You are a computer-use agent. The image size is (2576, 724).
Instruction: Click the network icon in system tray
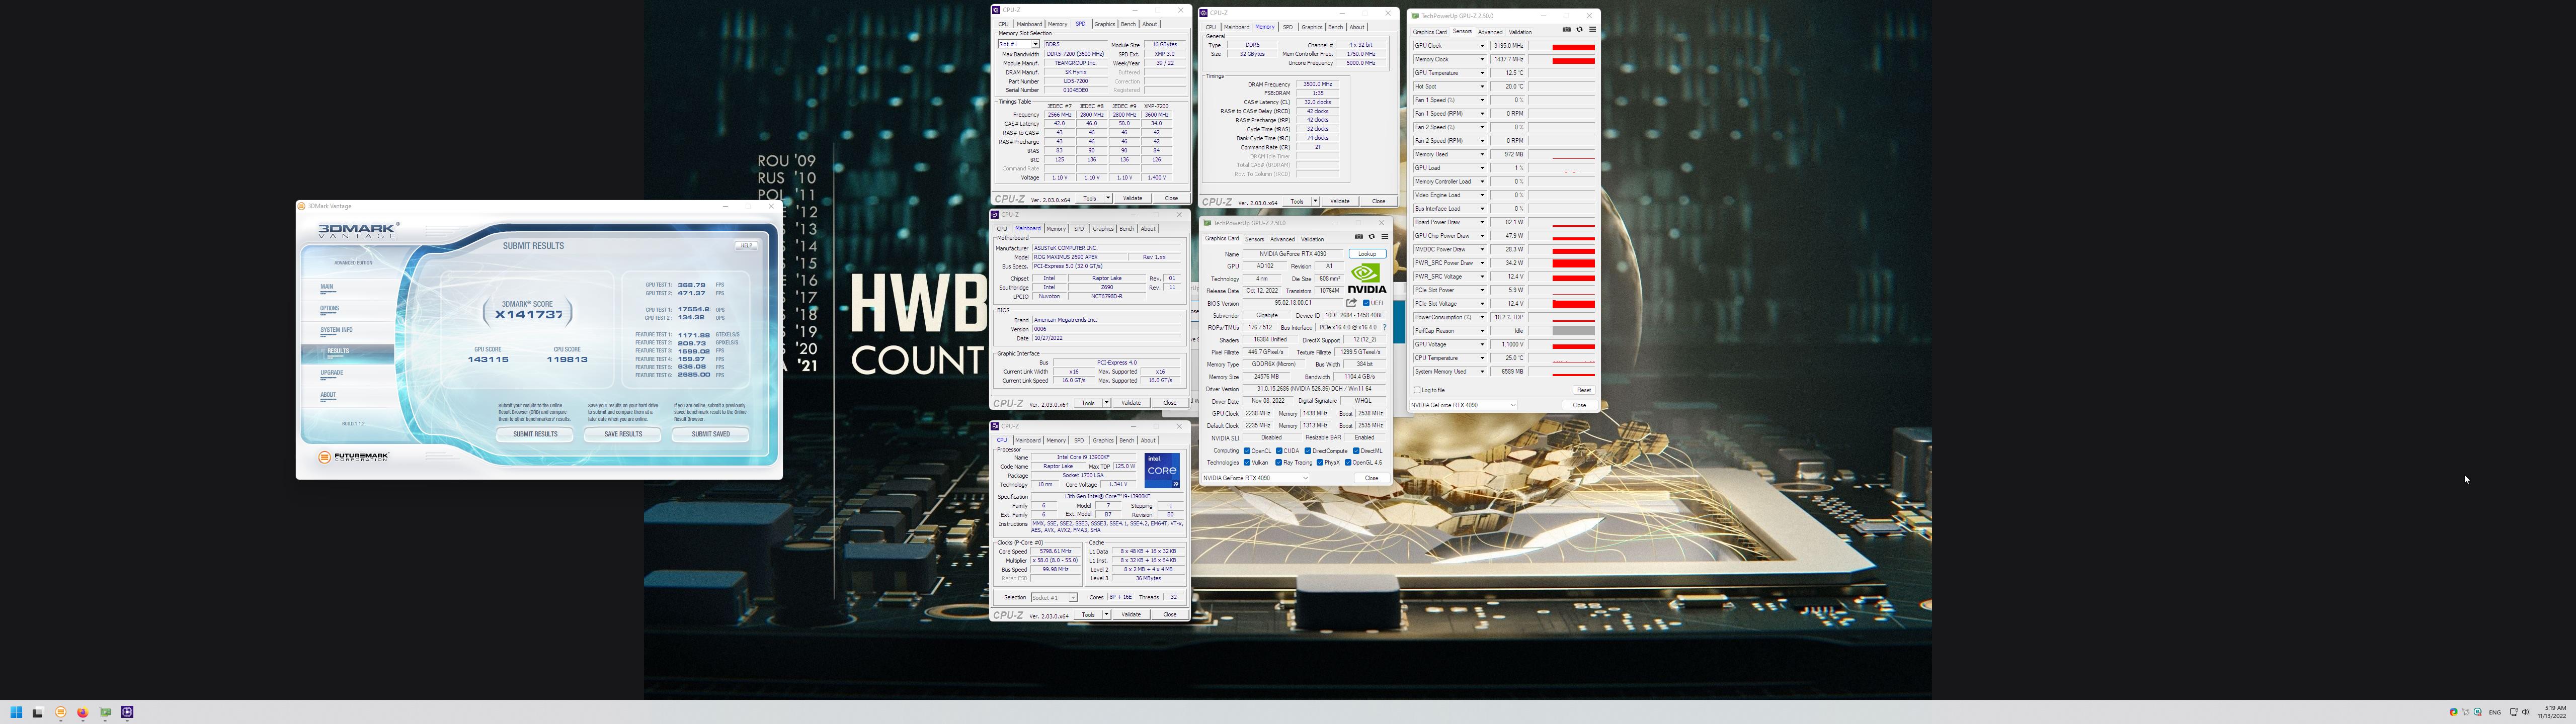2514,712
